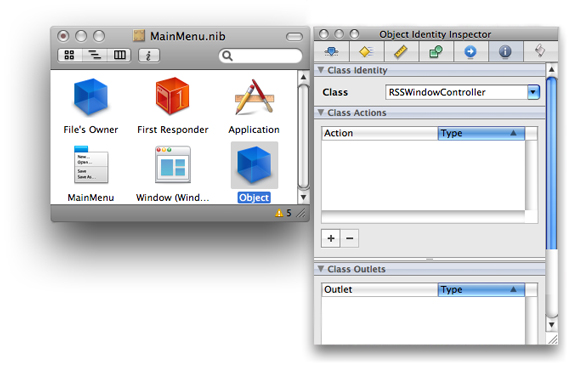Screen dimensions: 572x367
Task: Sort Class Outlets by the Type column
Action: (481, 290)
